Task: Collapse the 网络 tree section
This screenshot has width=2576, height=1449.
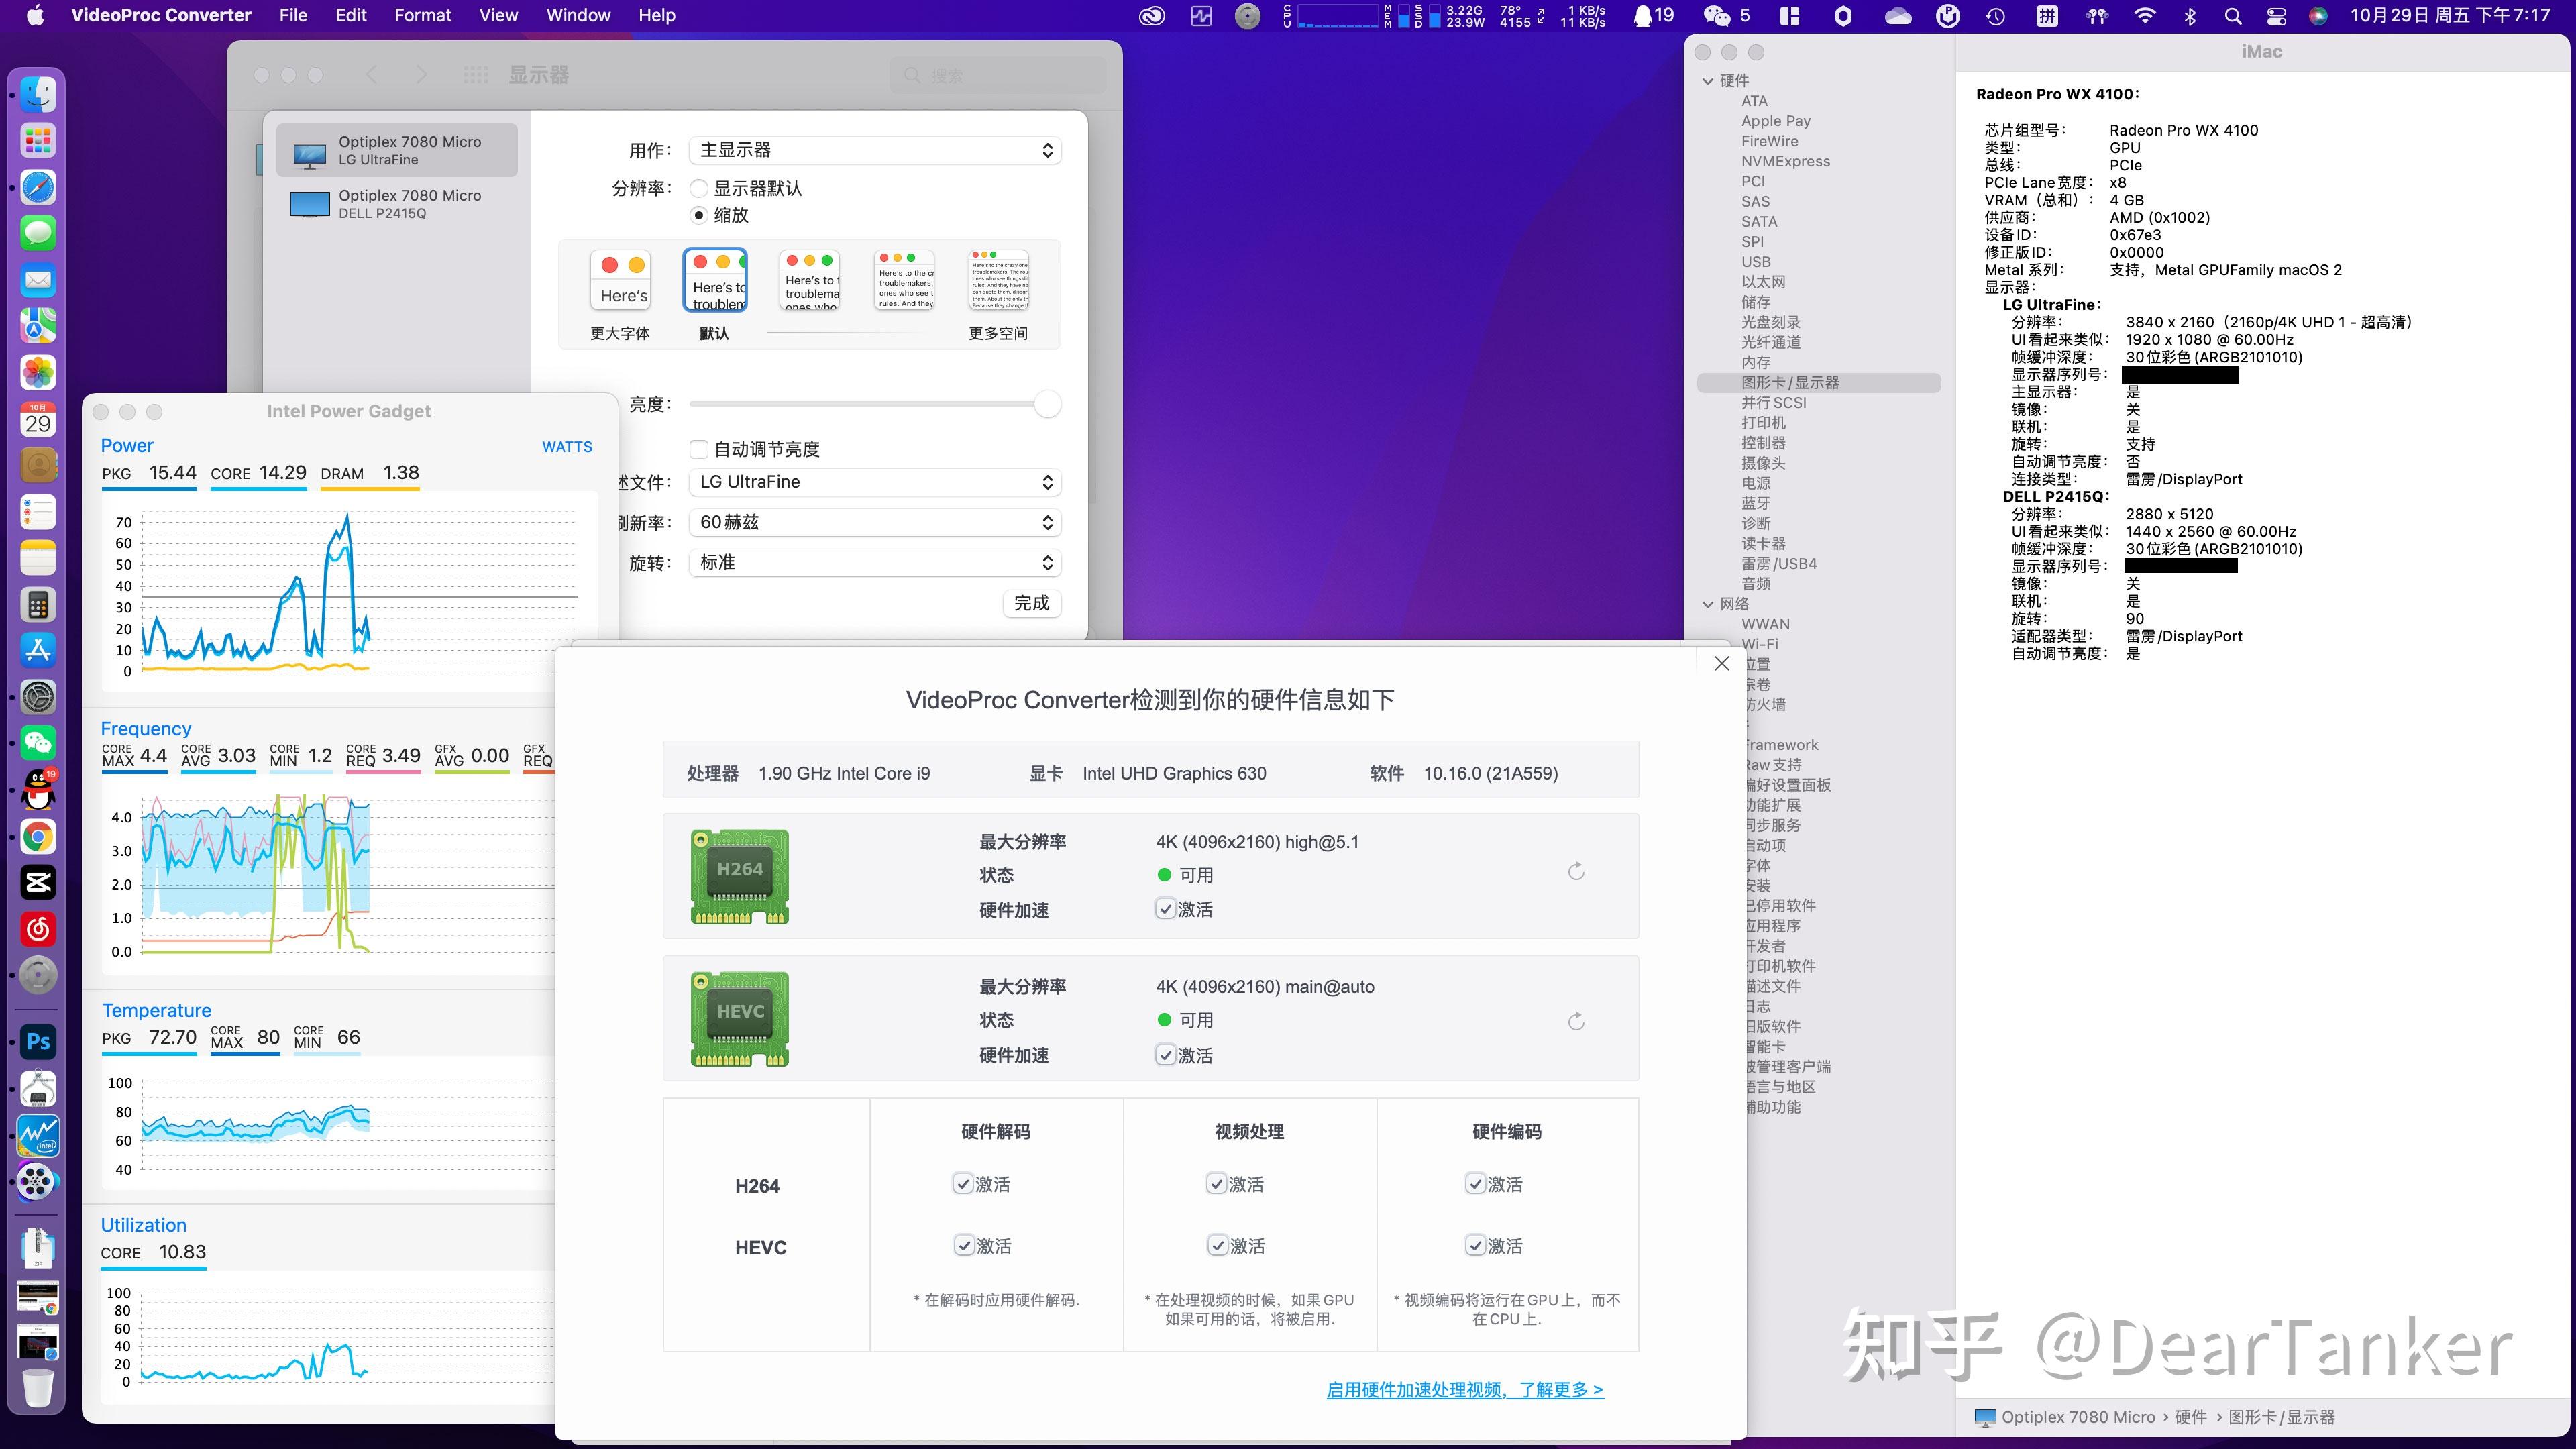Action: coord(1708,604)
